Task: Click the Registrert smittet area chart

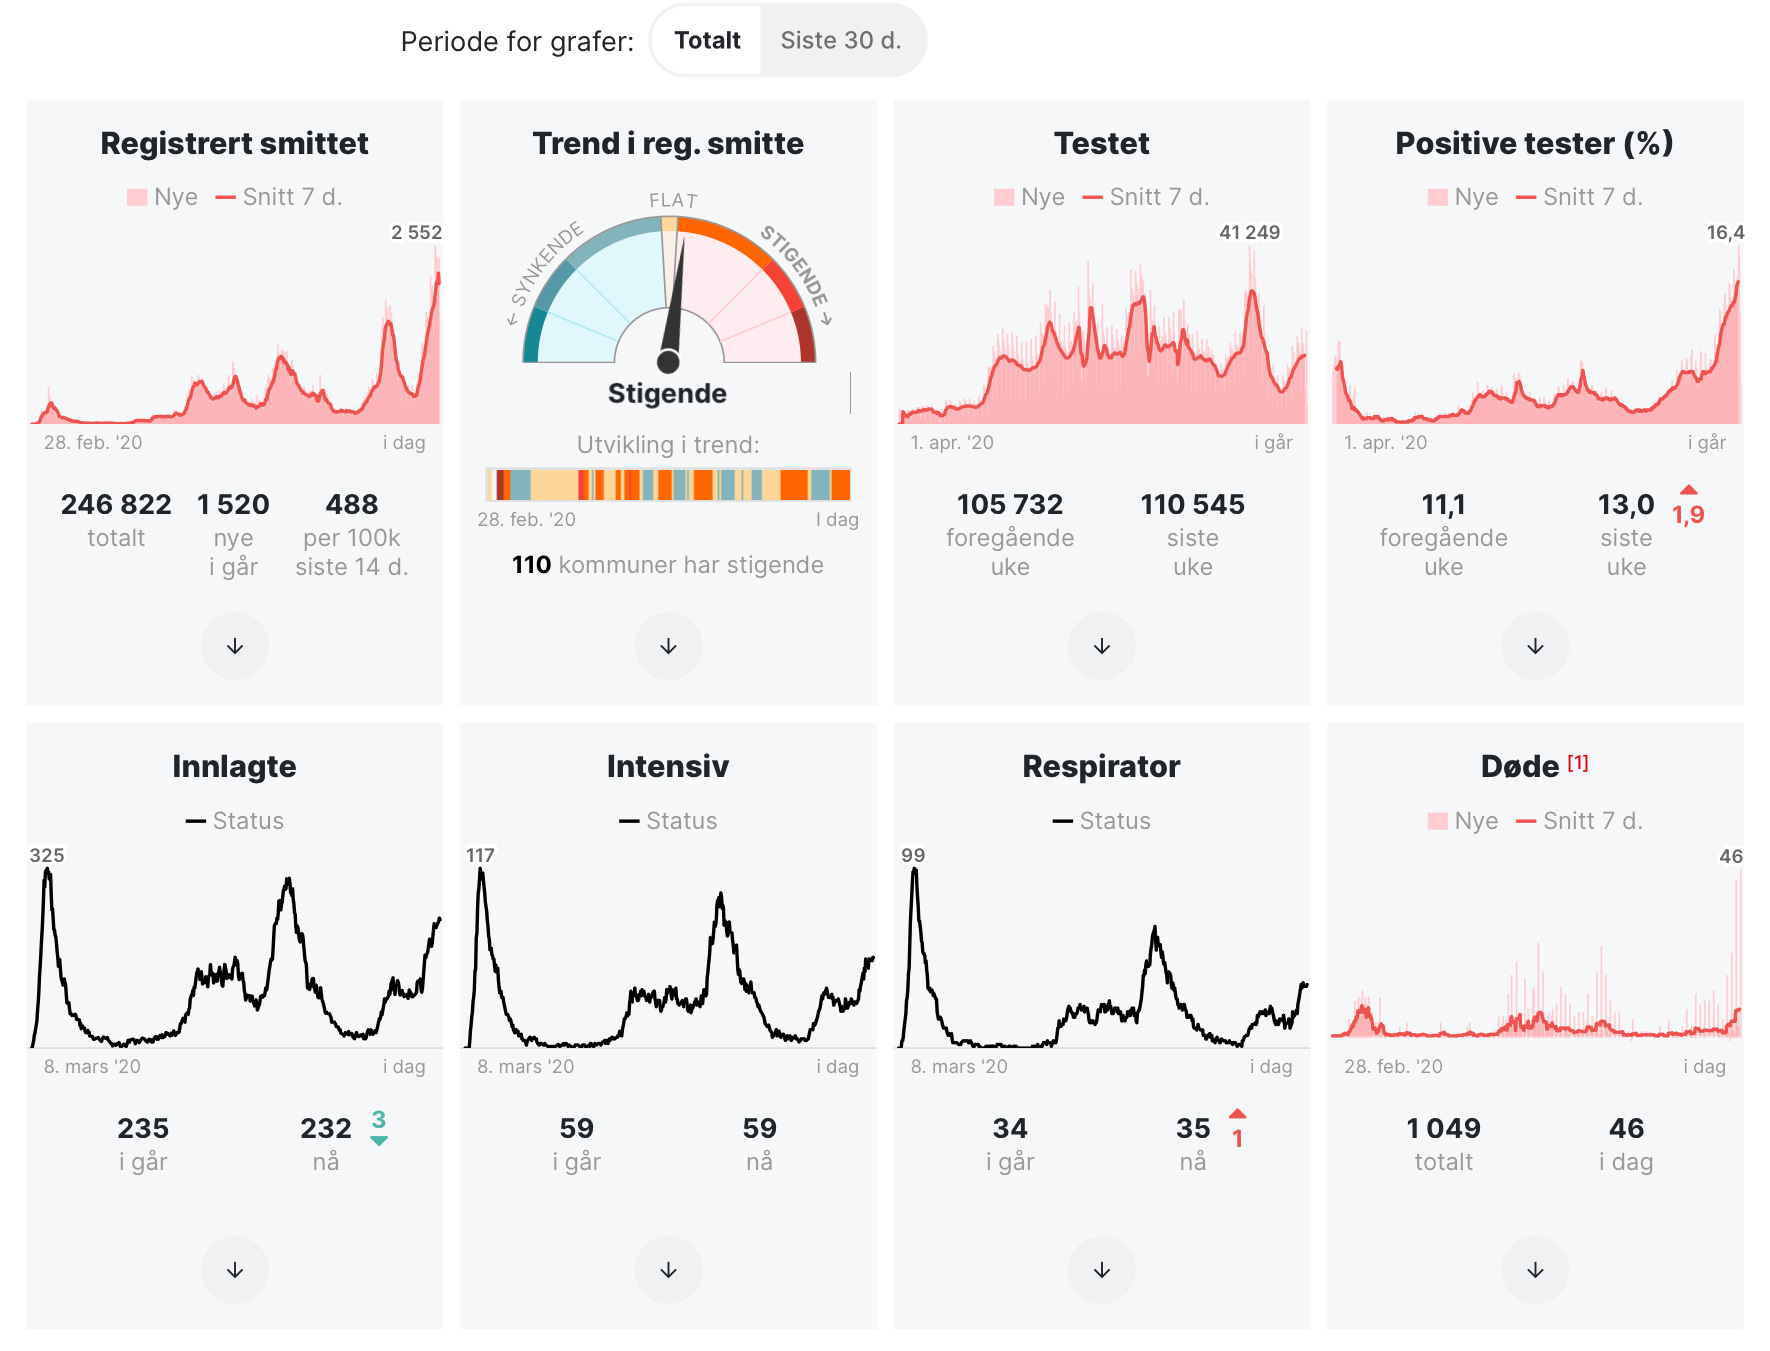Action: point(235,335)
